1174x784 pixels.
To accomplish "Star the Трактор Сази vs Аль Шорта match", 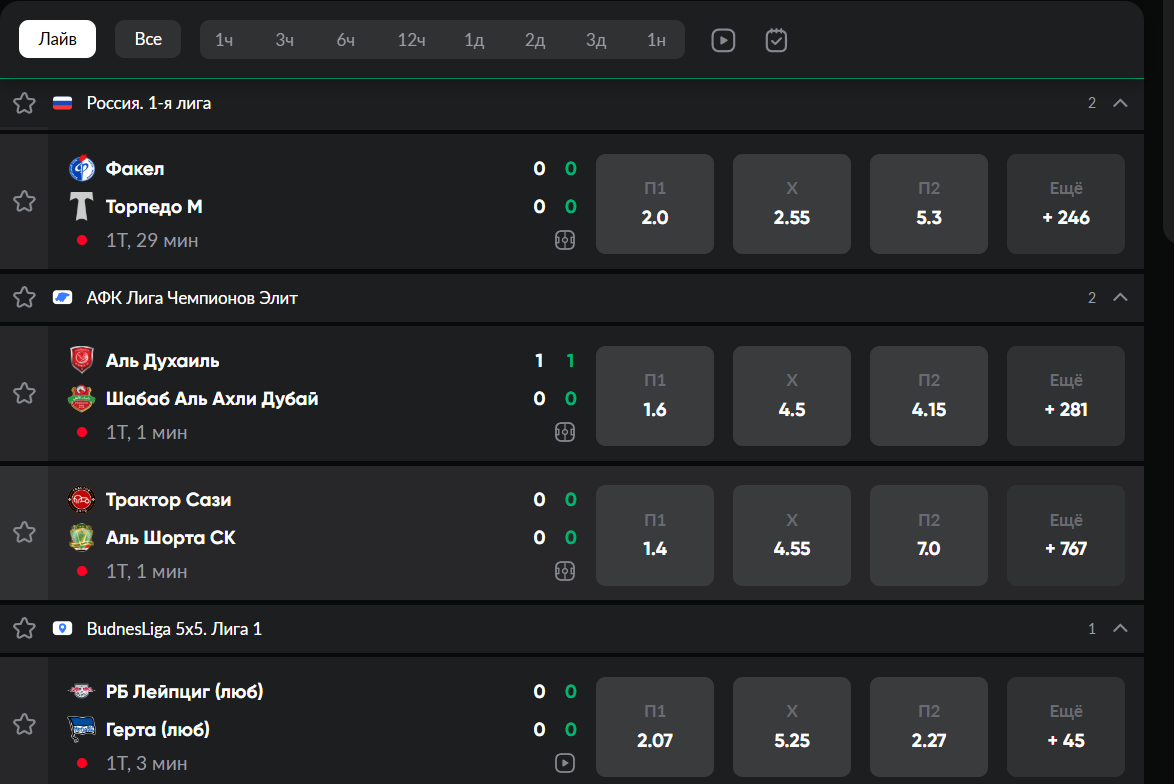I will click(25, 533).
